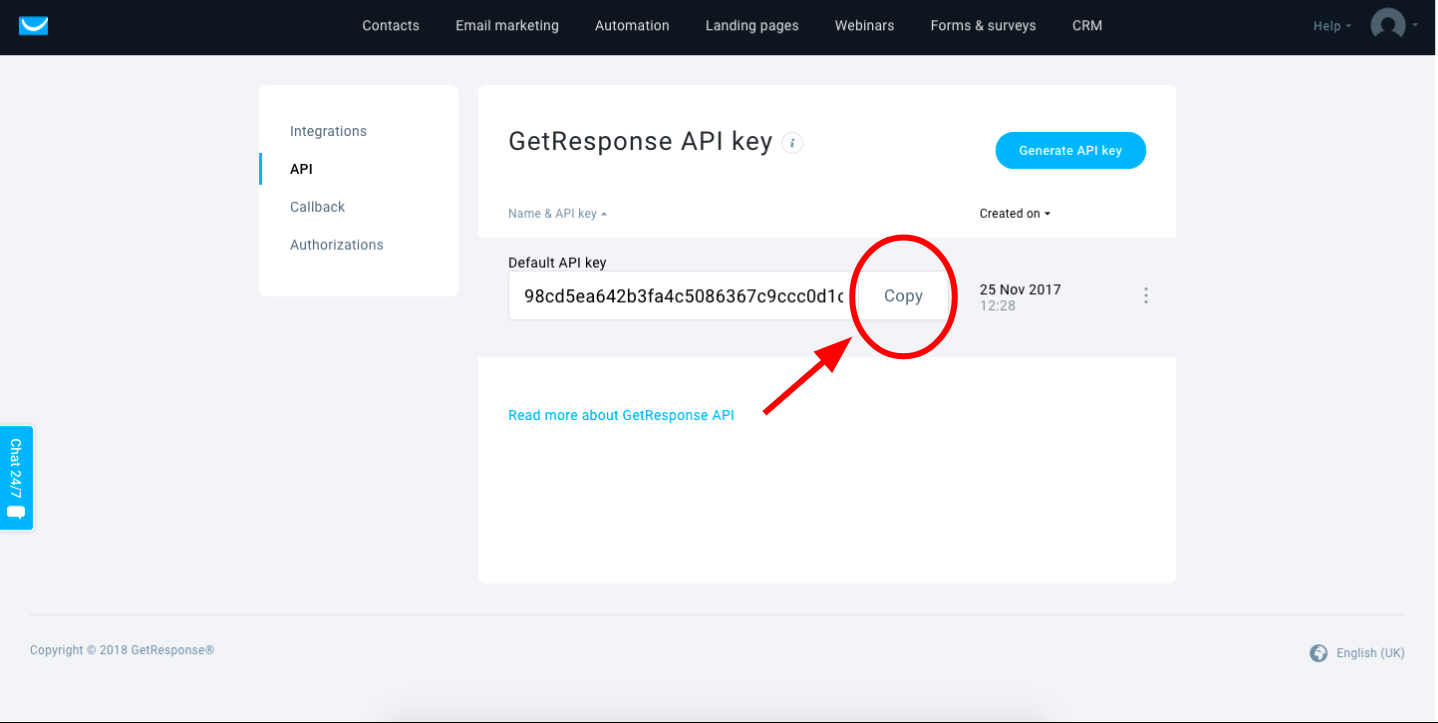Open the Chat 24/7 widget
This screenshot has width=1438, height=723.
[x=16, y=478]
